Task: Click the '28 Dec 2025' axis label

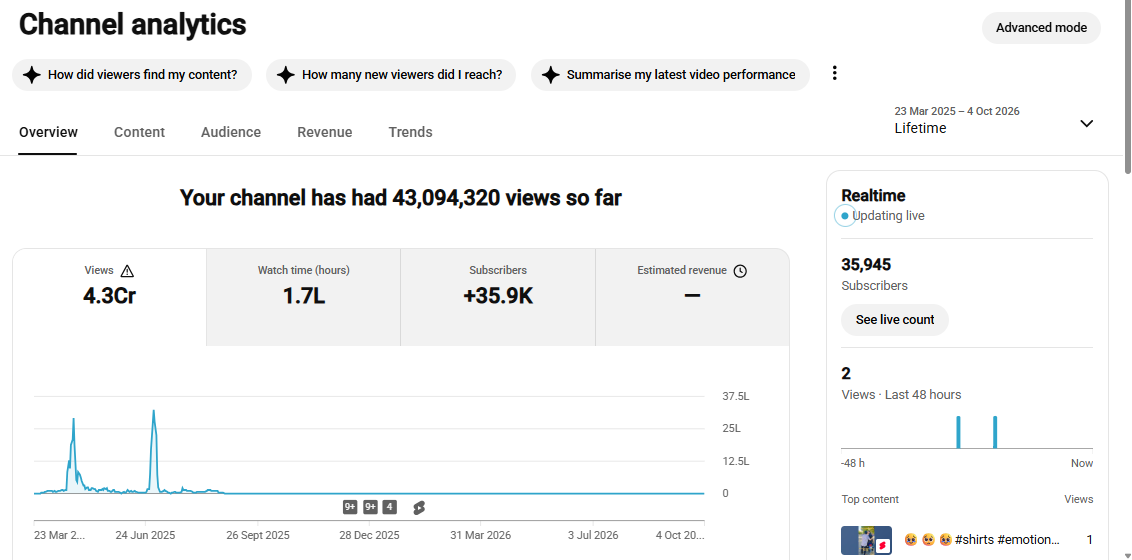Action: tap(369, 535)
